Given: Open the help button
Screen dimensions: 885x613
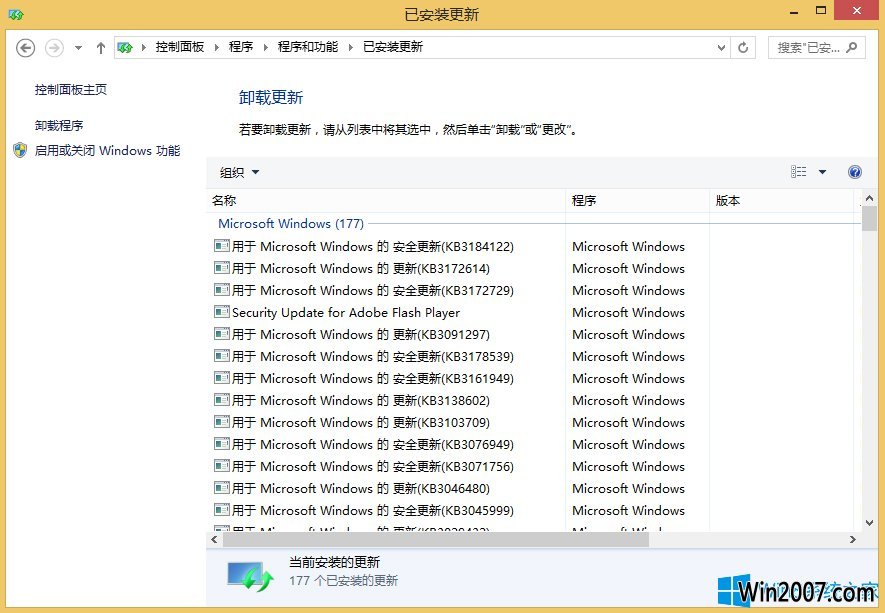Looking at the screenshot, I should (x=855, y=172).
